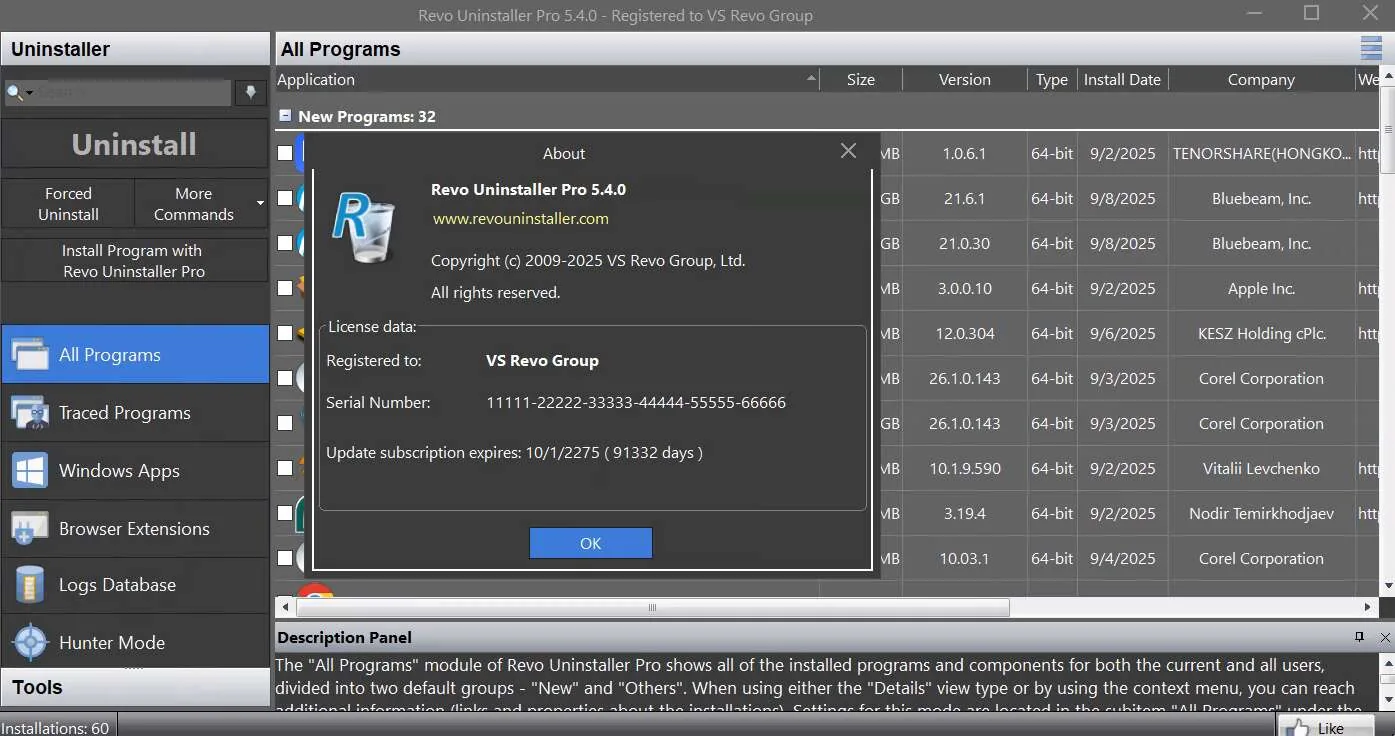This screenshot has height=736, width=1395.
Task: Select the Windows Apps icon
Action: tap(29, 470)
